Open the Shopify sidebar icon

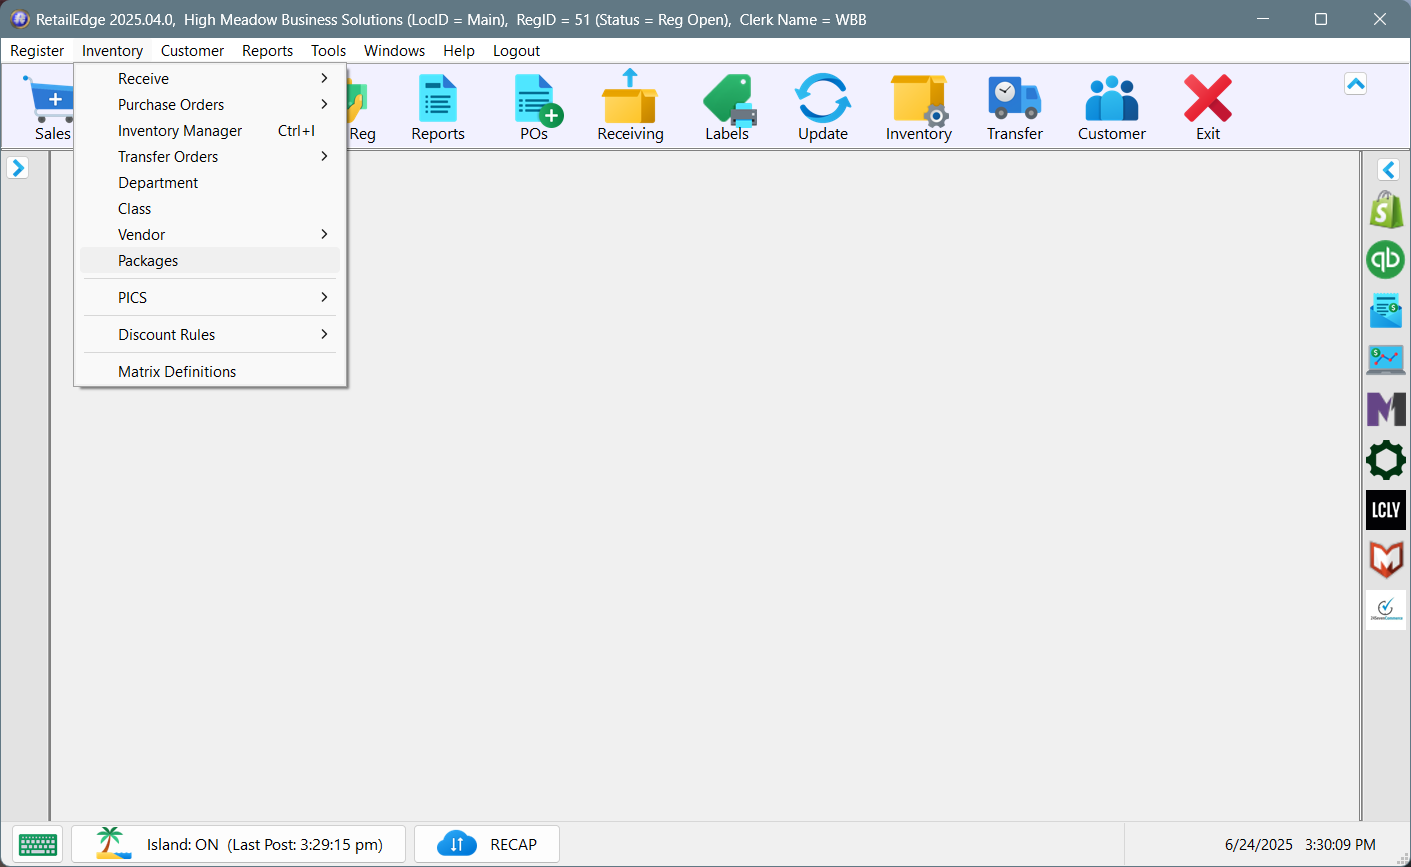click(1386, 210)
